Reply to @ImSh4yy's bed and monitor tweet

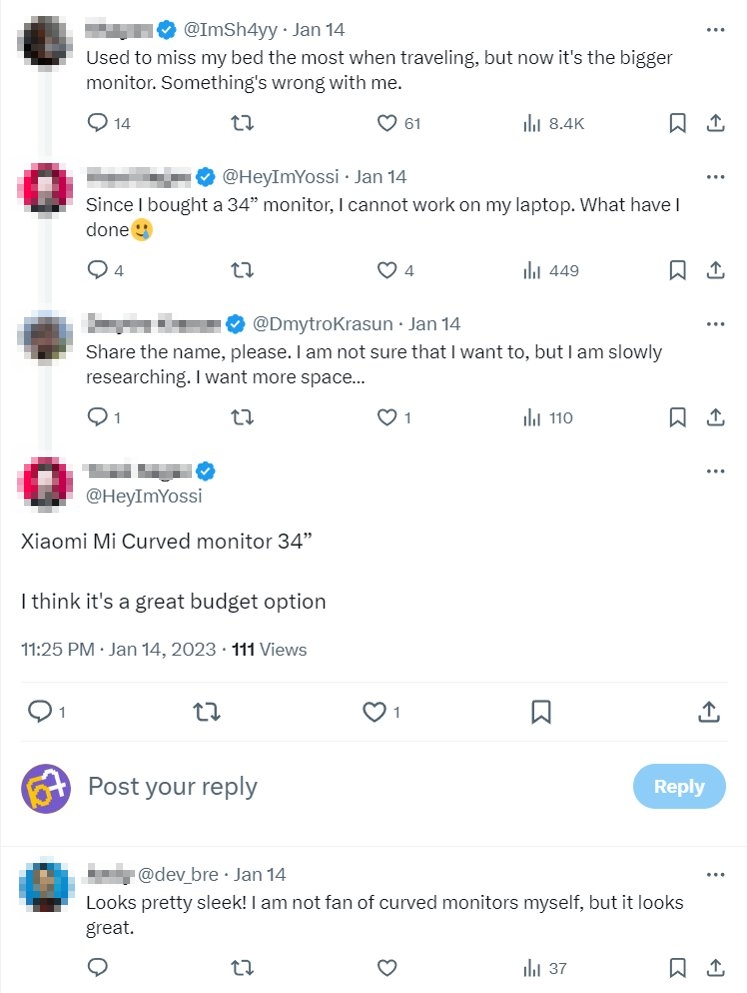[x=98, y=123]
